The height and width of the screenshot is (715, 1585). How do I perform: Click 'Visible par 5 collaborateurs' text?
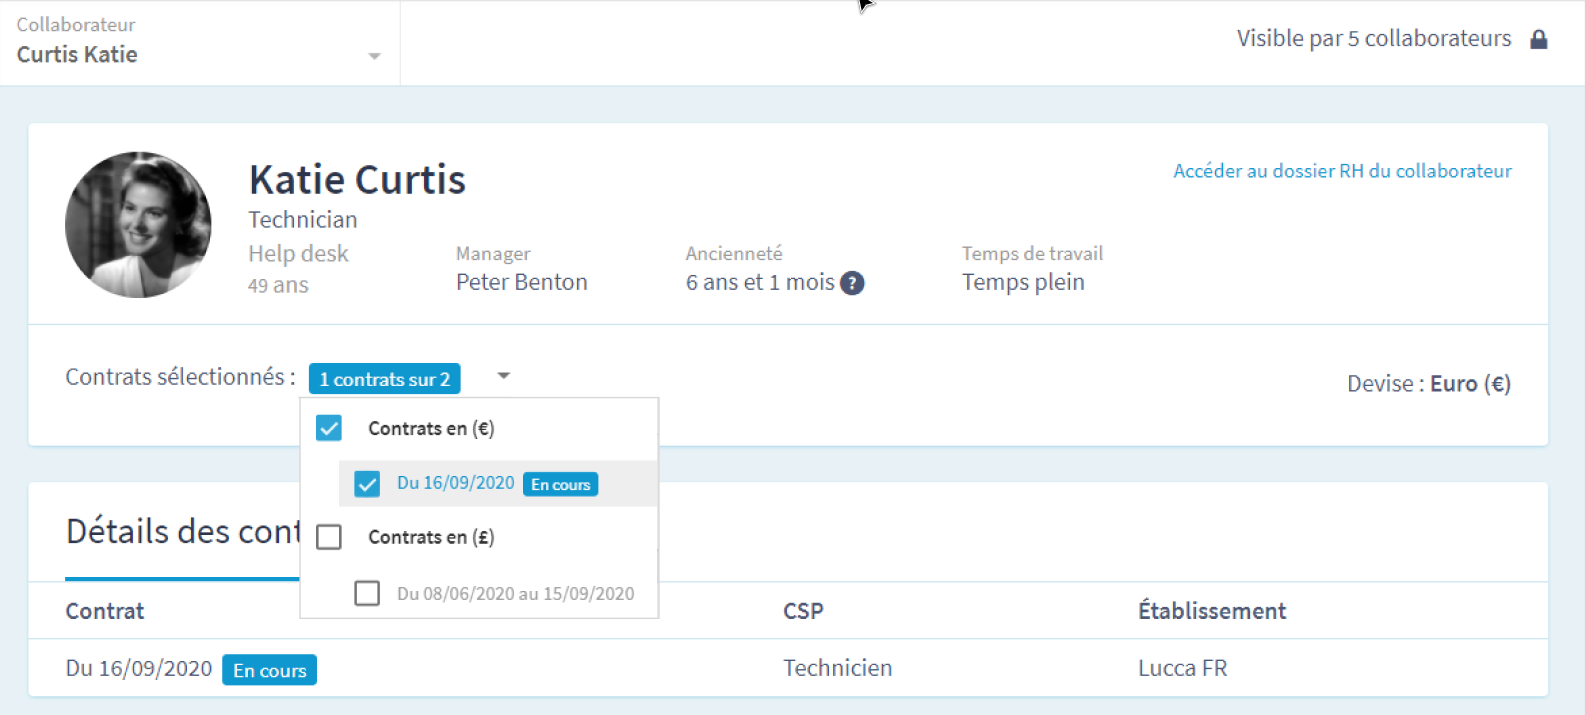1373,39
